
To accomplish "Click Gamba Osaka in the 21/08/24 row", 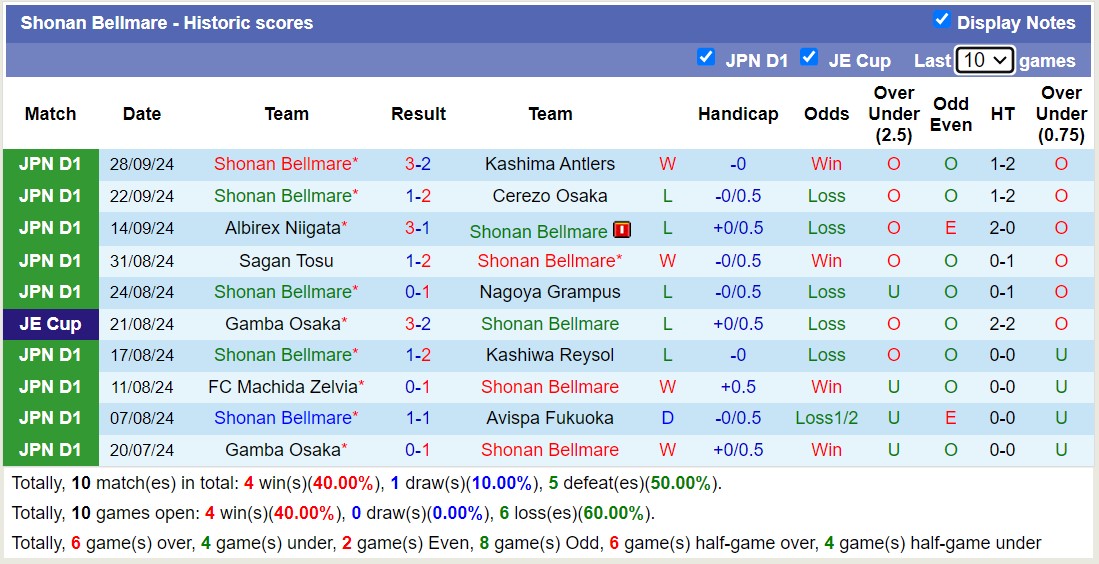I will (x=283, y=324).
